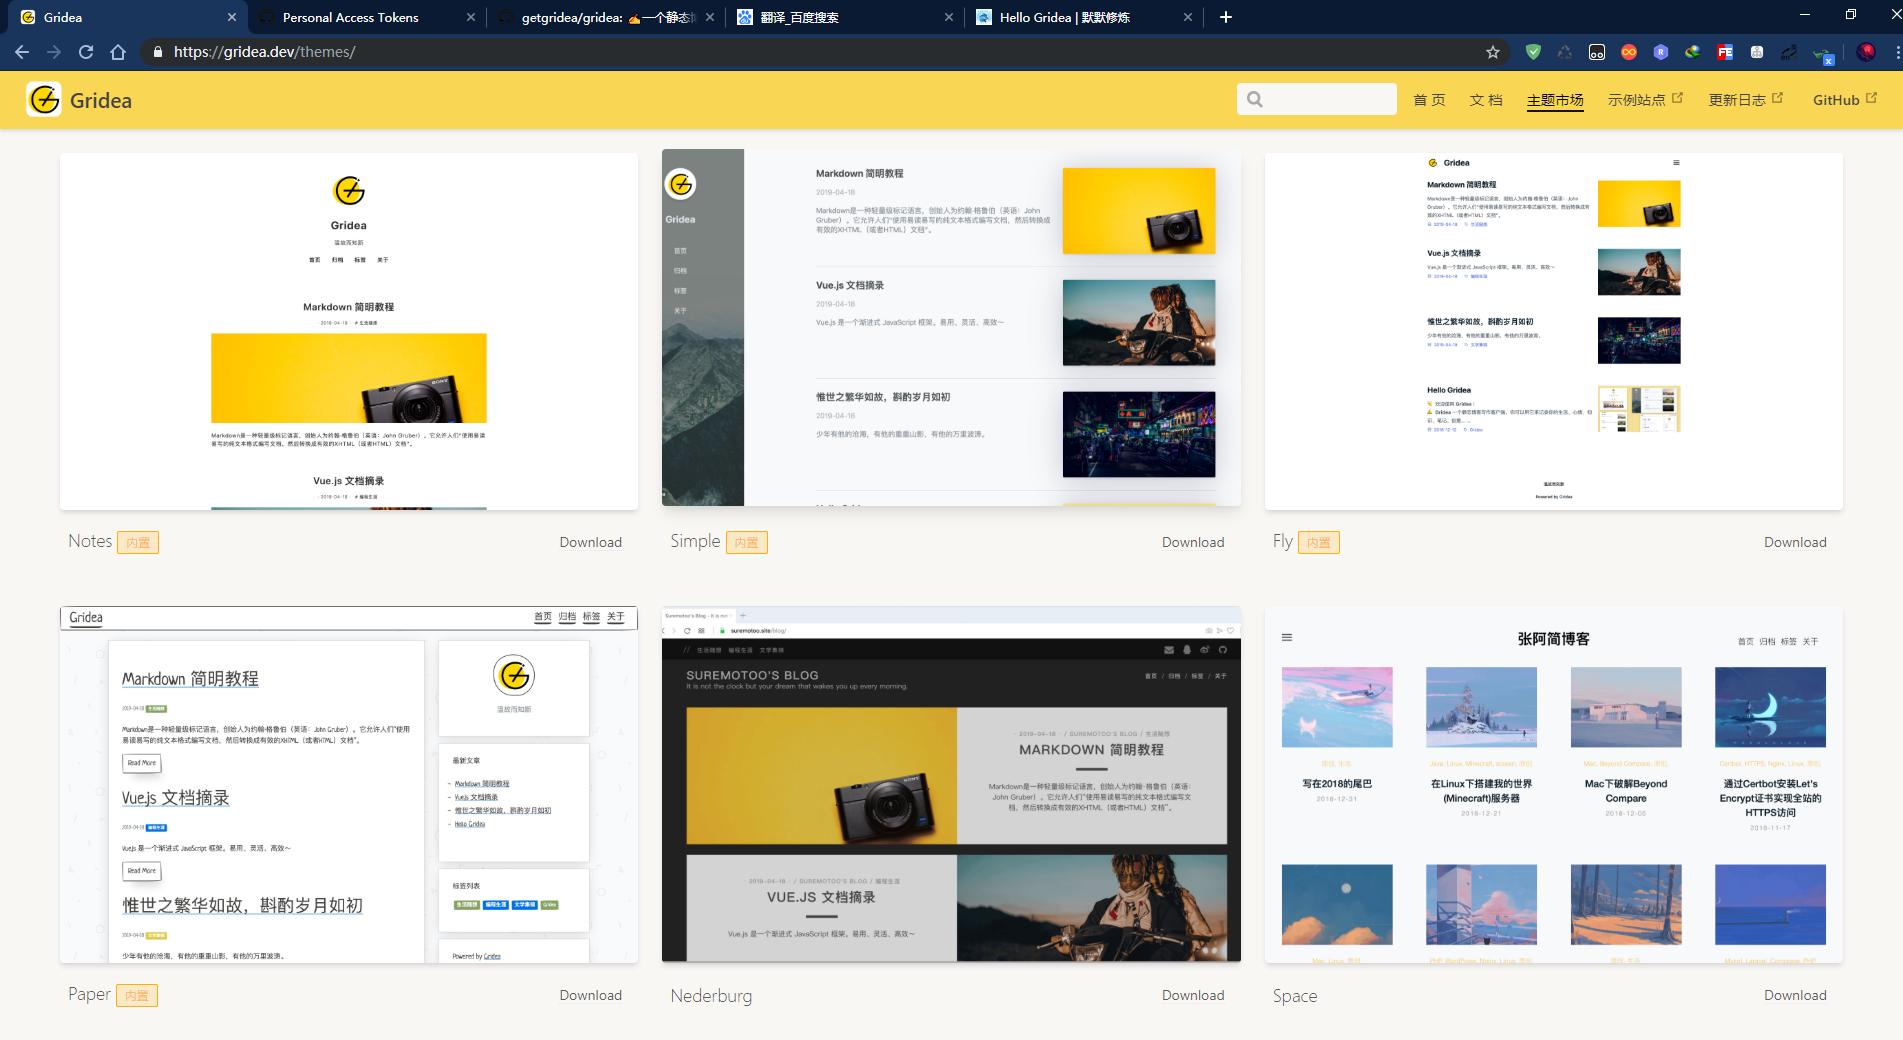Image resolution: width=1903 pixels, height=1040 pixels.
Task: Open the Notes theme preview thumbnail
Action: [x=349, y=331]
